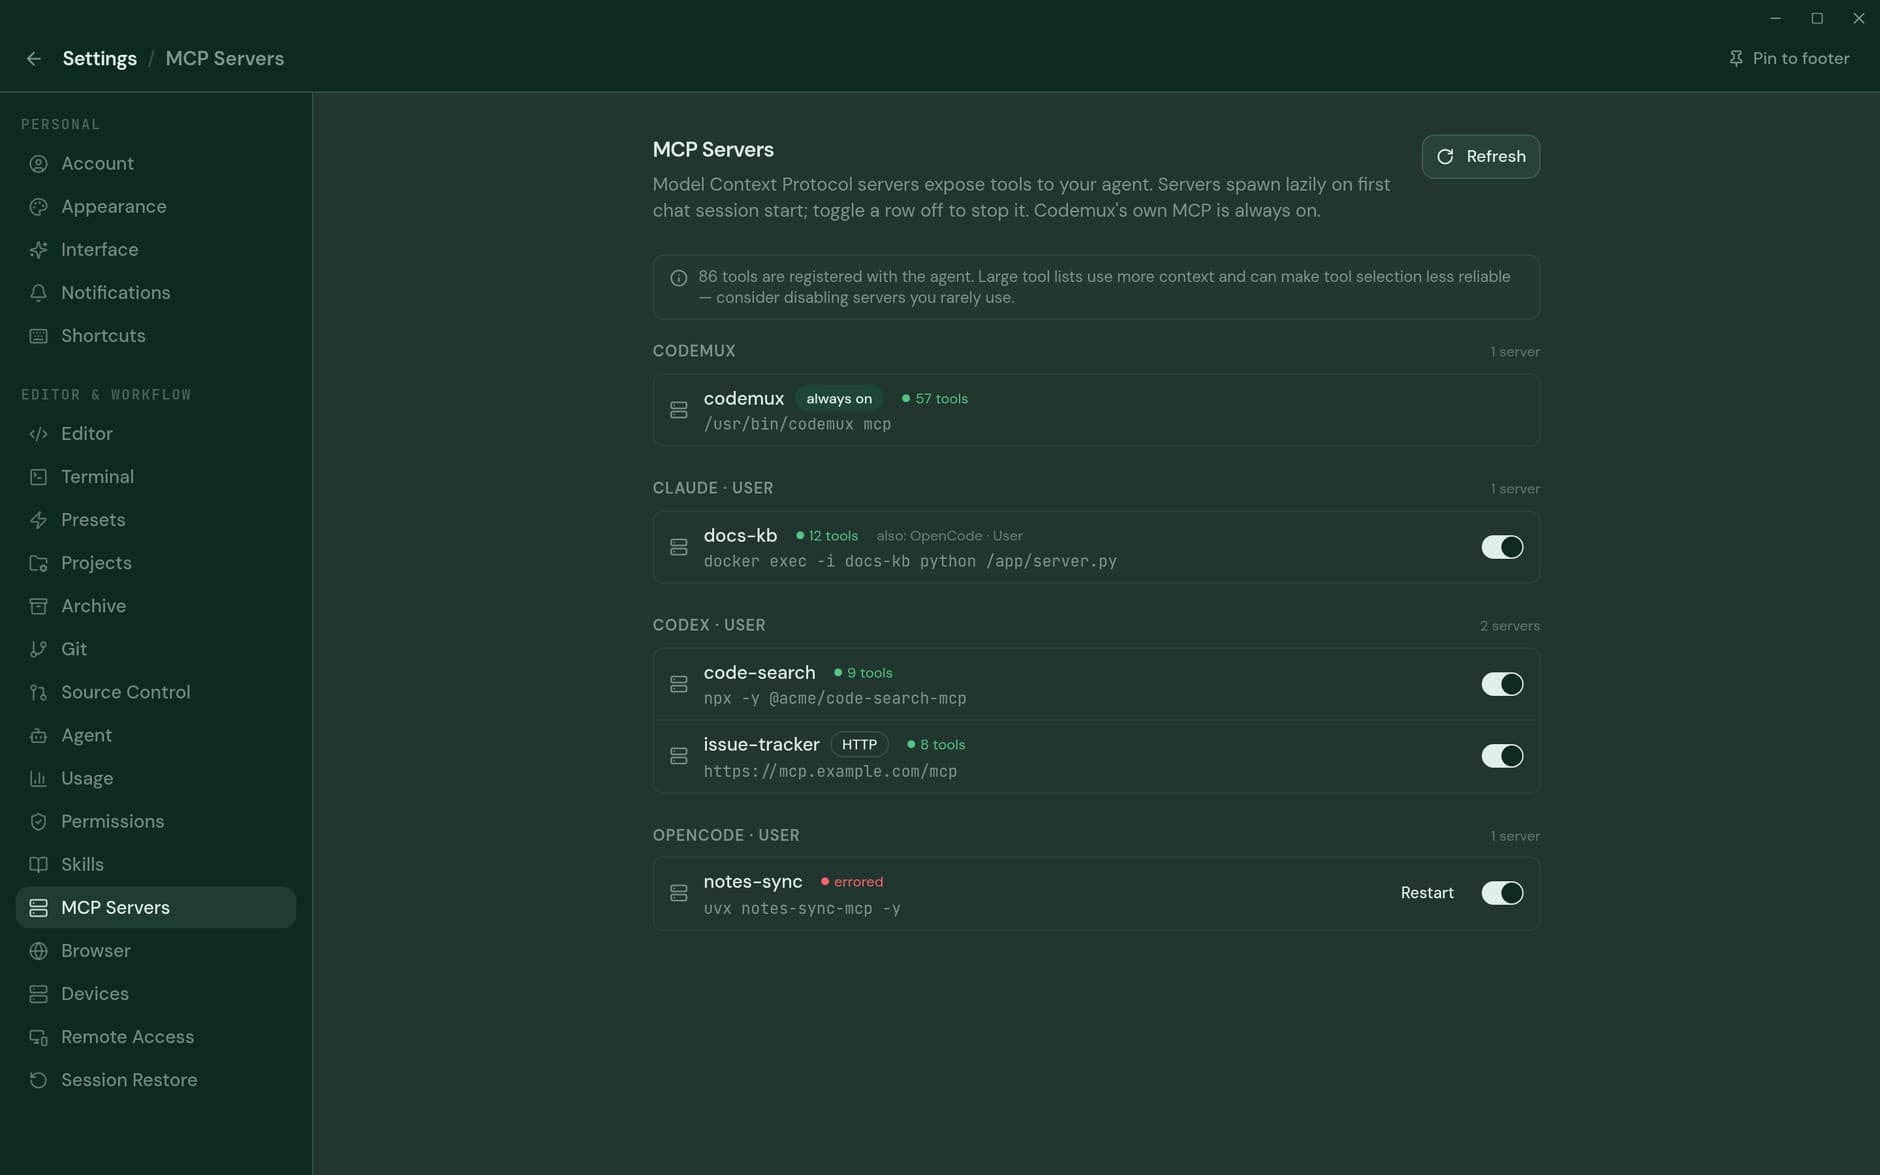Go to Archive settings page
Image resolution: width=1880 pixels, height=1175 pixels.
pos(156,606)
